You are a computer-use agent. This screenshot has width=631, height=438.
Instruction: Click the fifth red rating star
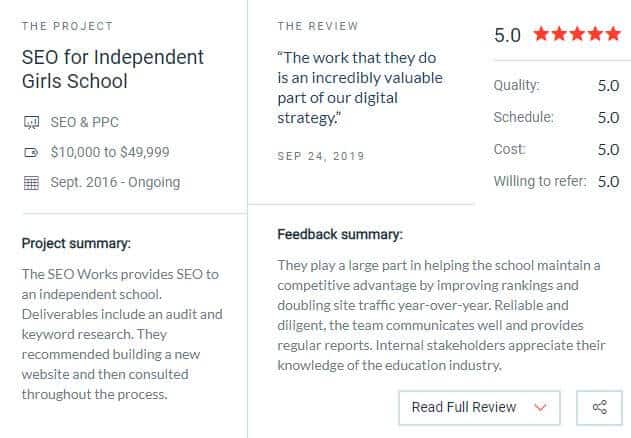point(613,33)
